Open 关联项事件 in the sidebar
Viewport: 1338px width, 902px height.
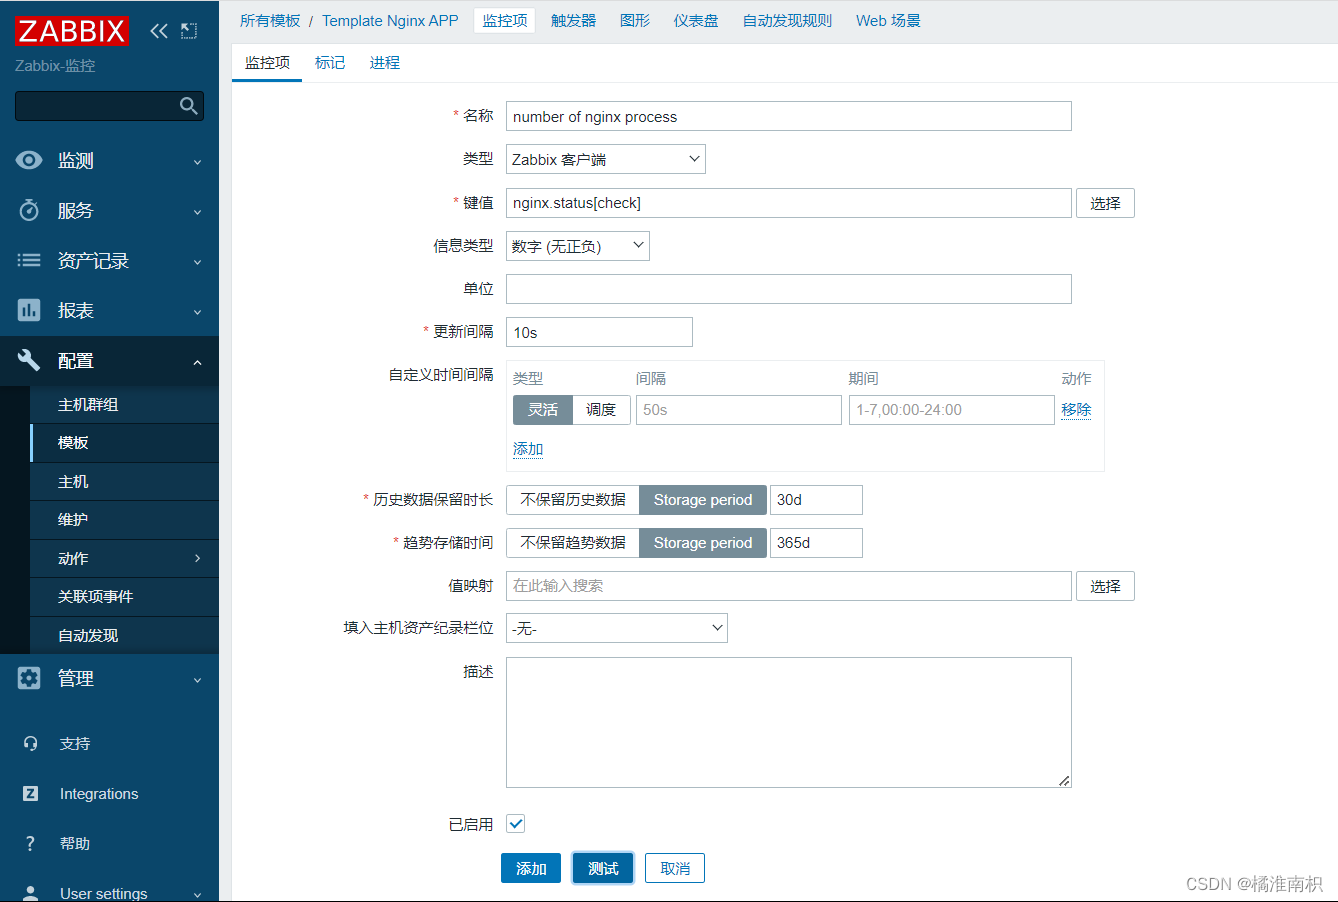125,597
